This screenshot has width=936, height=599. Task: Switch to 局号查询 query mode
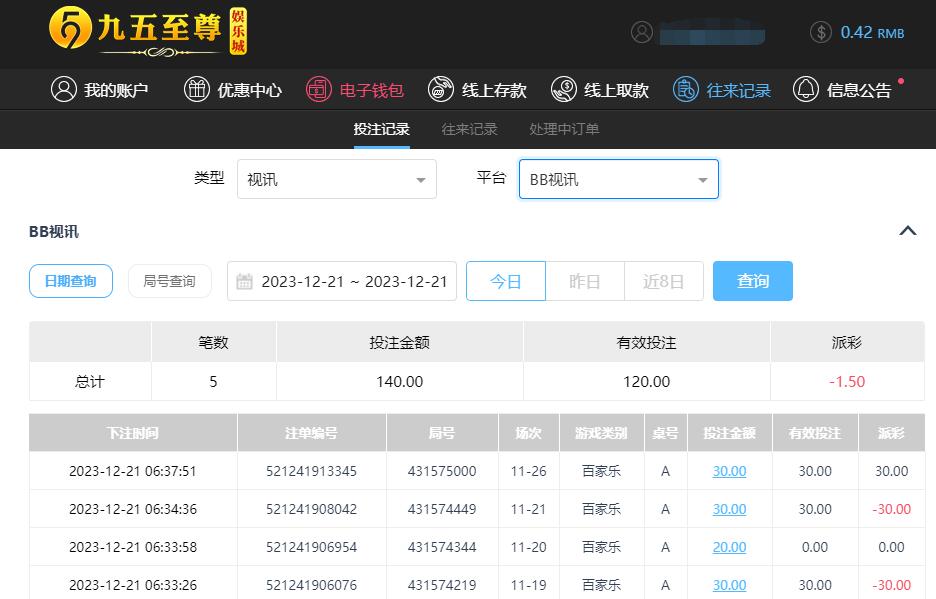point(169,282)
